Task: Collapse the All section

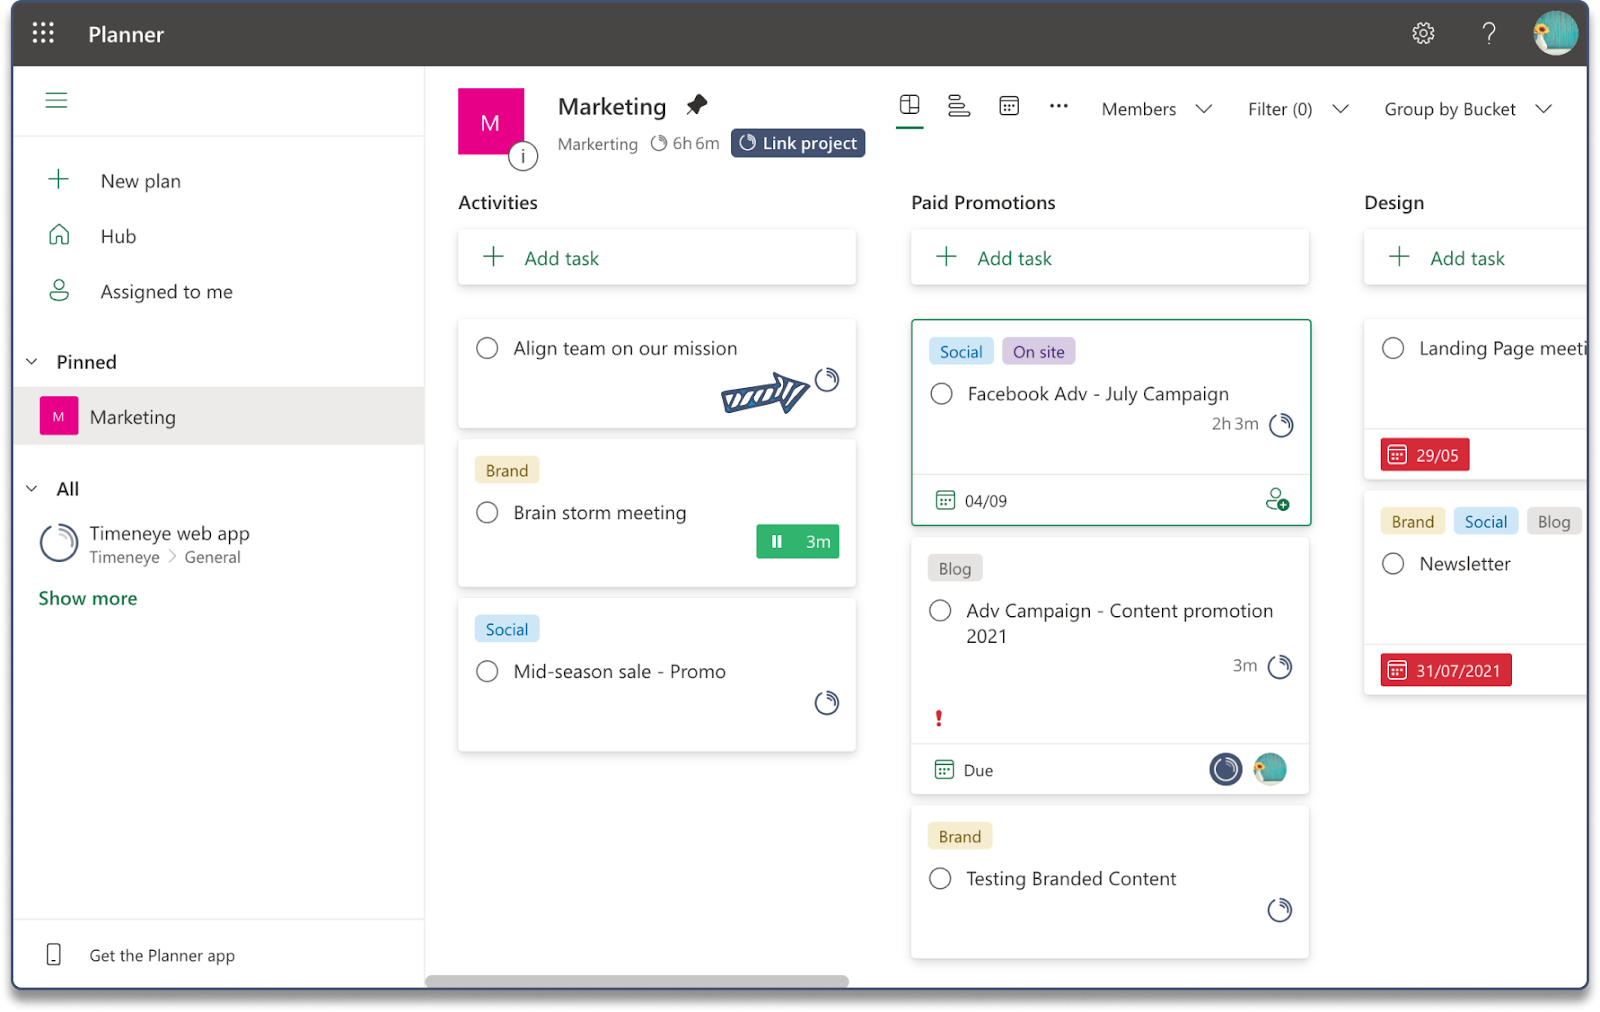Action: [x=32, y=489]
